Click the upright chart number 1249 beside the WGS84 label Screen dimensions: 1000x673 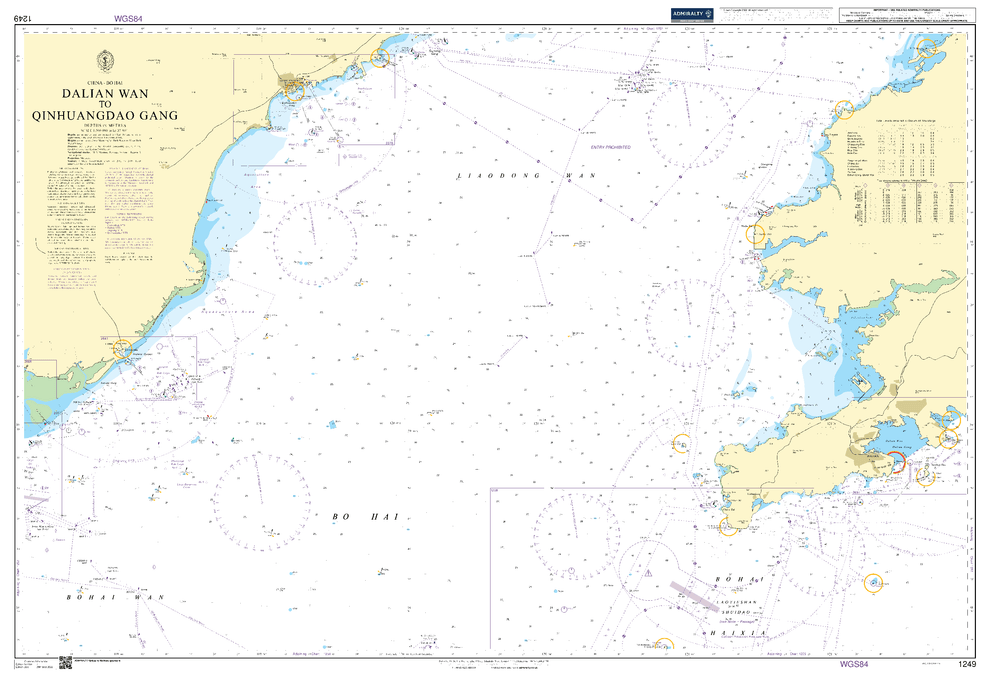[967, 664]
